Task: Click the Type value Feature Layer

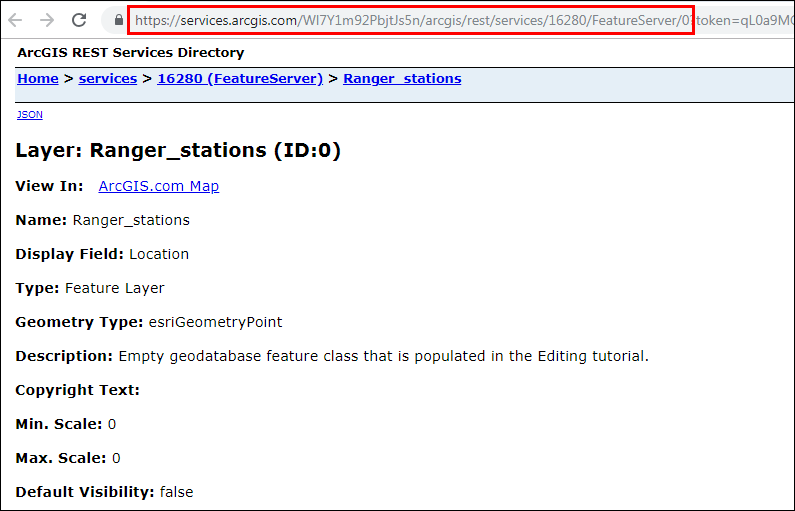Action: (115, 288)
